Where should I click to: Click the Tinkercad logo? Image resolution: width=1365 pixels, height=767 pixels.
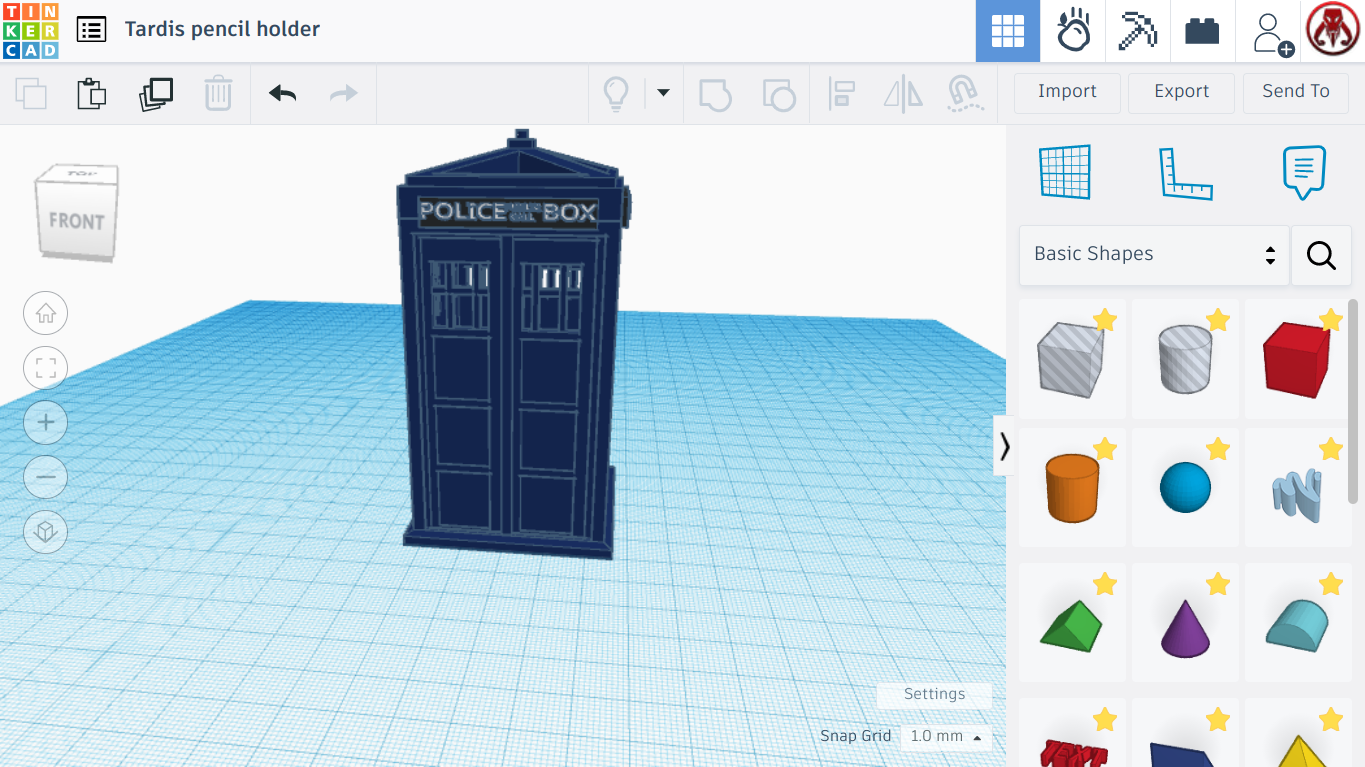point(31,31)
